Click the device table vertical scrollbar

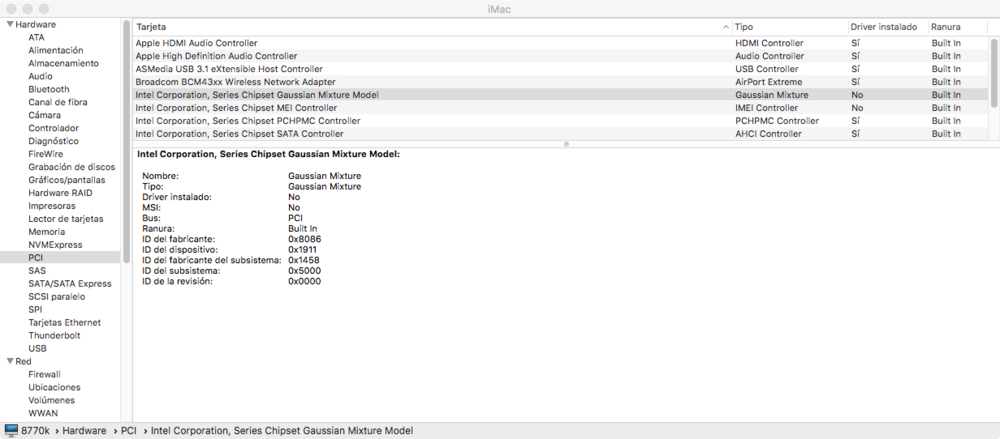[x=993, y=73]
